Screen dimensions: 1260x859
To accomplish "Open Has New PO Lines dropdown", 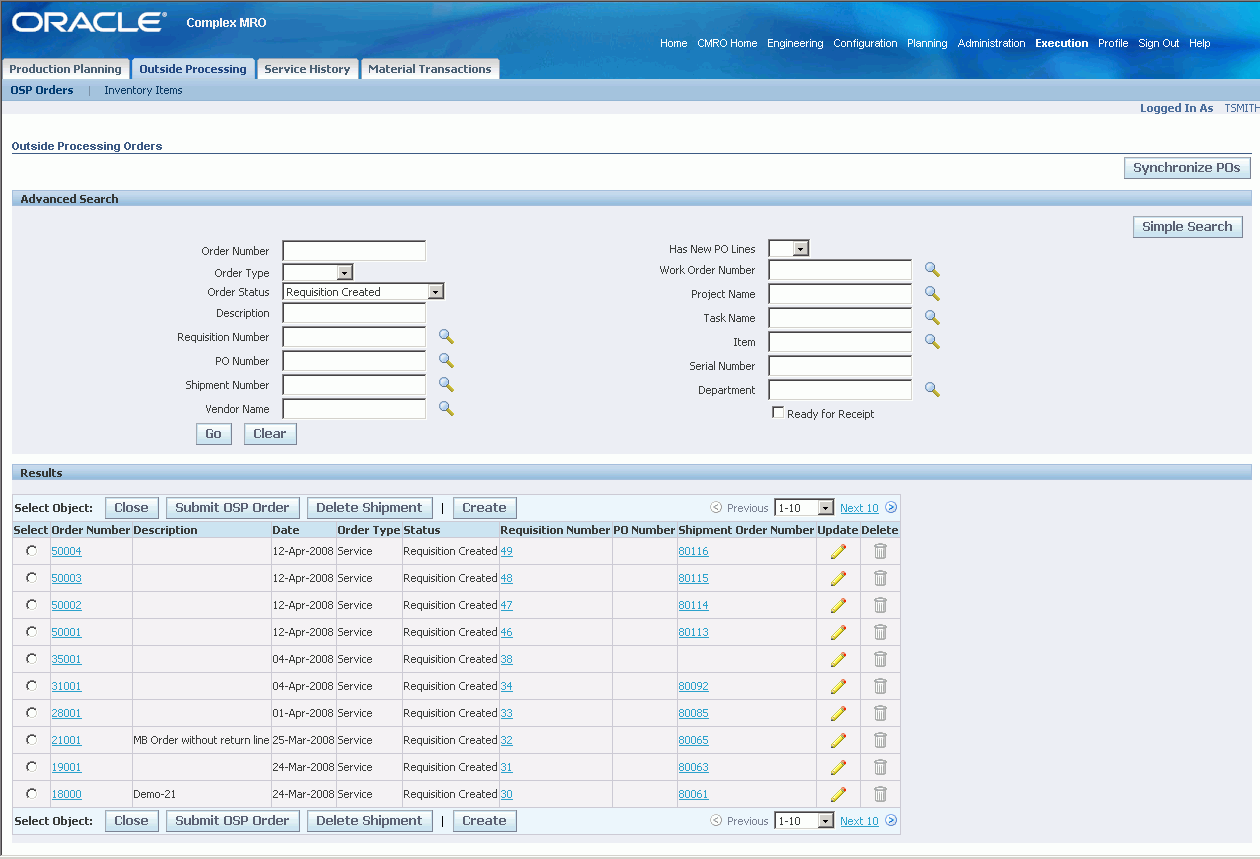I will (x=801, y=249).
